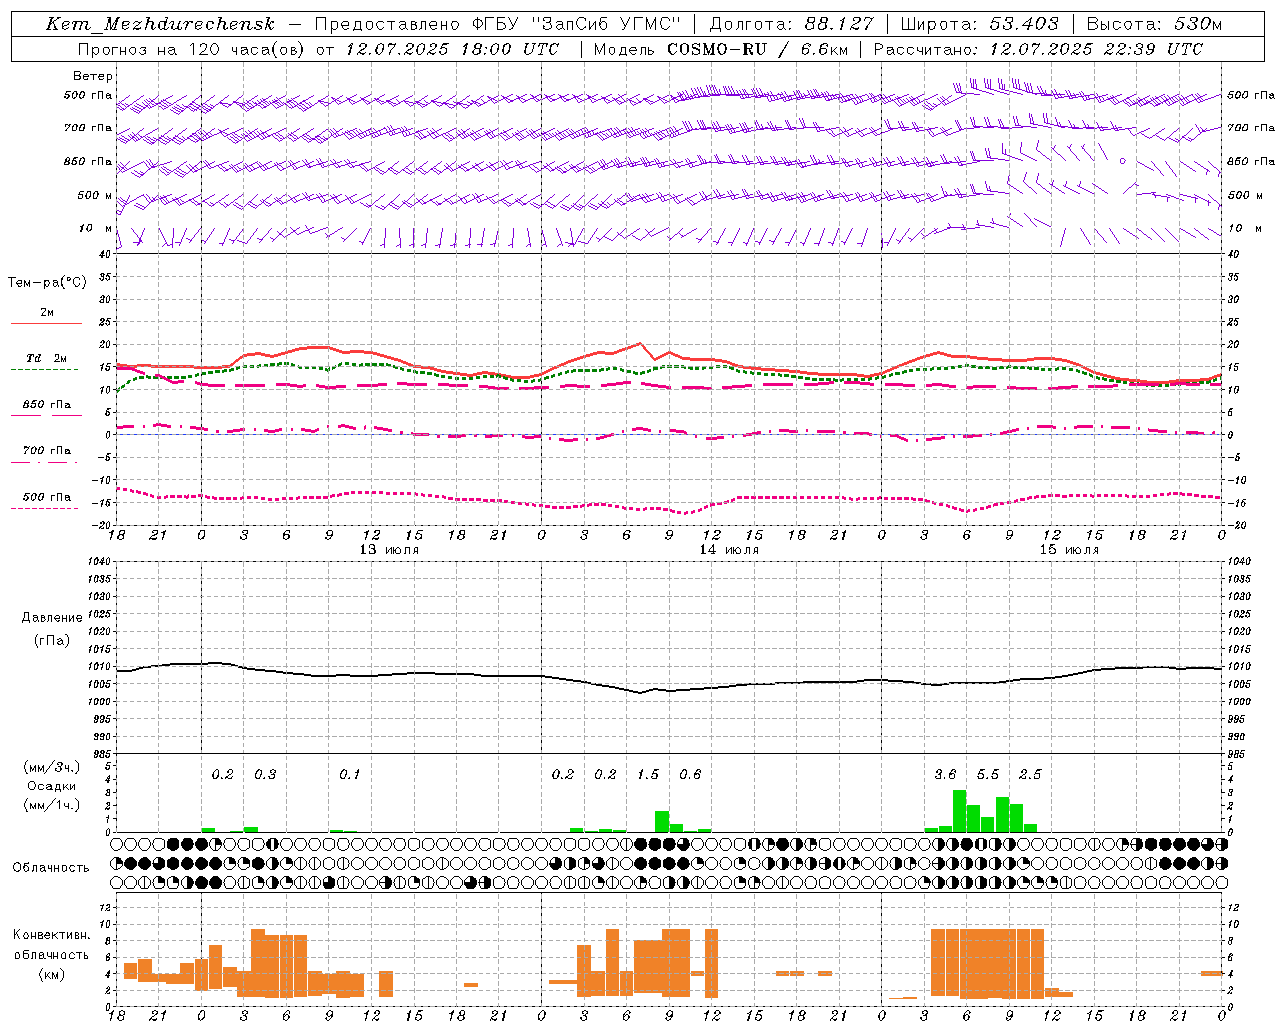1280x1024 pixels.
Task: Click the tallest green precipitation bar on 14 июля
Action: coord(662,821)
